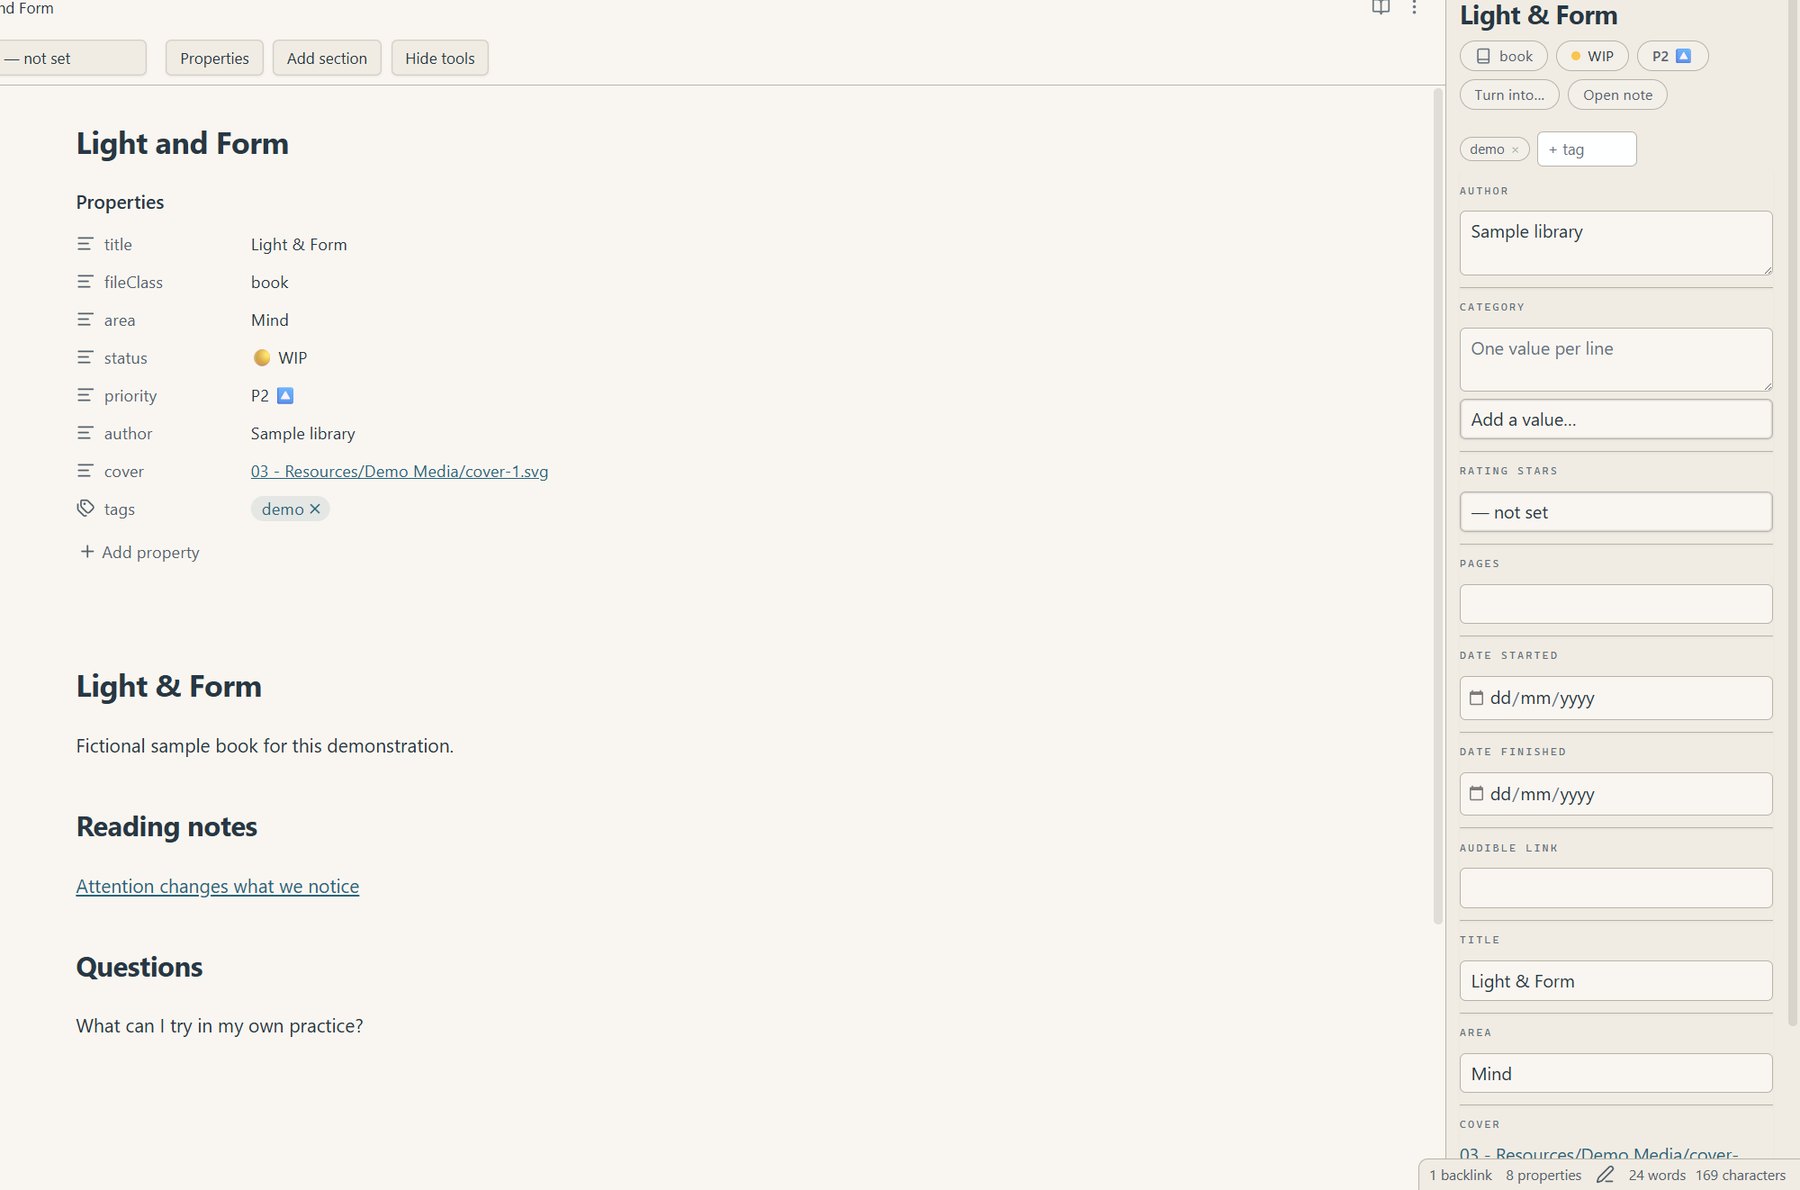Click the P2 priority chip
This screenshot has height=1190, width=1800.
pyautogui.click(x=1672, y=56)
